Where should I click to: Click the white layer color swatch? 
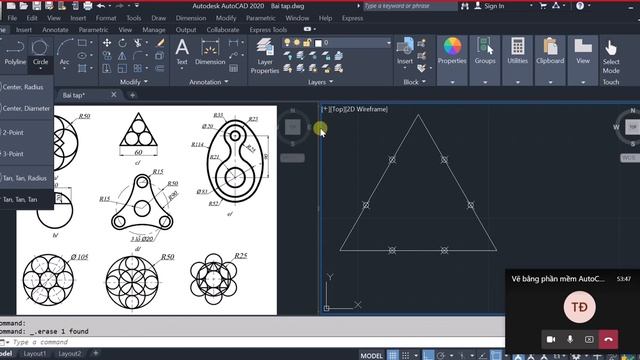coord(318,43)
